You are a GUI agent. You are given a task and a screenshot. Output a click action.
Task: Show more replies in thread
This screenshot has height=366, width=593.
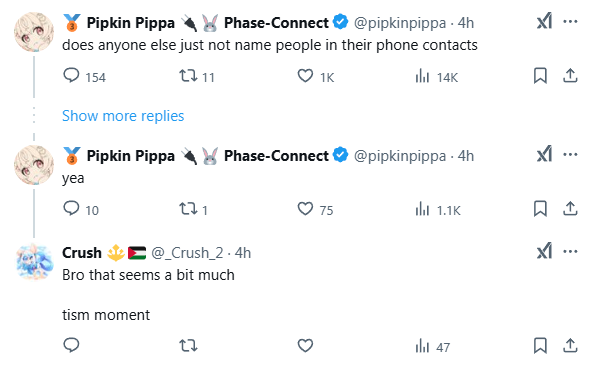point(123,116)
